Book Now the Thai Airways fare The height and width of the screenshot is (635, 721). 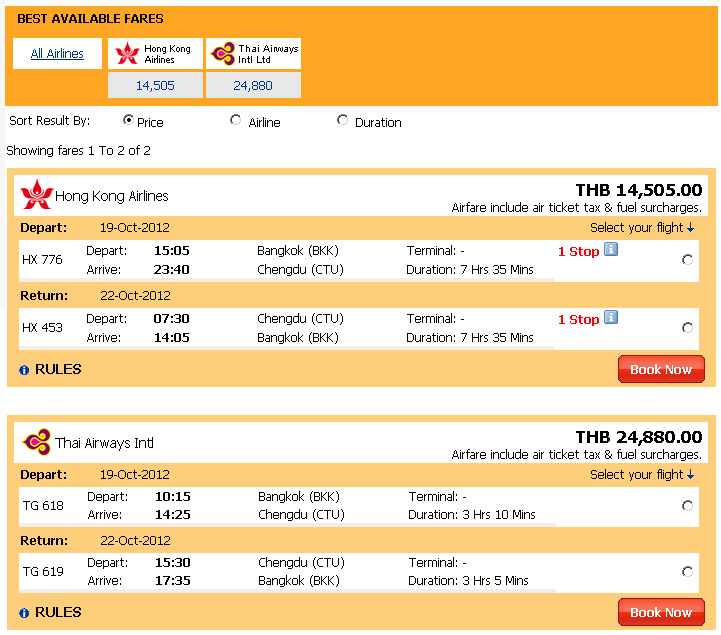coord(661,612)
